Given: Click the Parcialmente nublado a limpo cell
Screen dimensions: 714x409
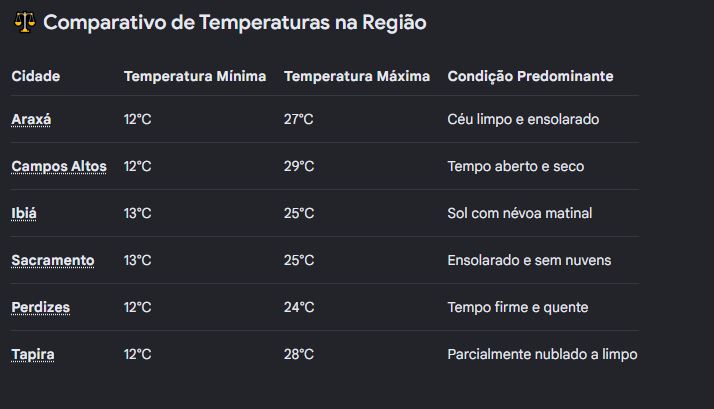Looking at the screenshot, I should point(542,354).
